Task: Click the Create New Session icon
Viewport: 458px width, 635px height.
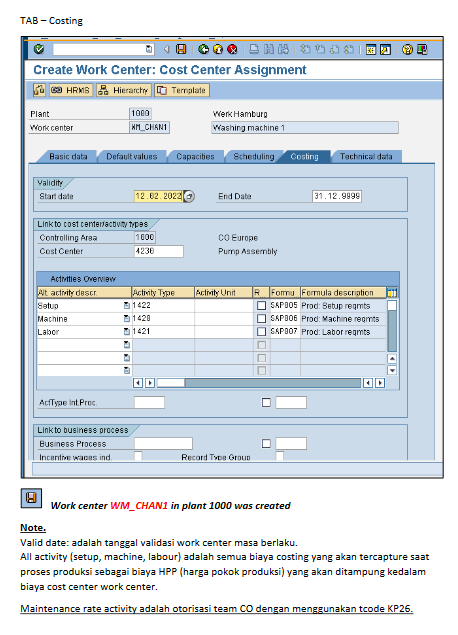Action: [x=371, y=49]
